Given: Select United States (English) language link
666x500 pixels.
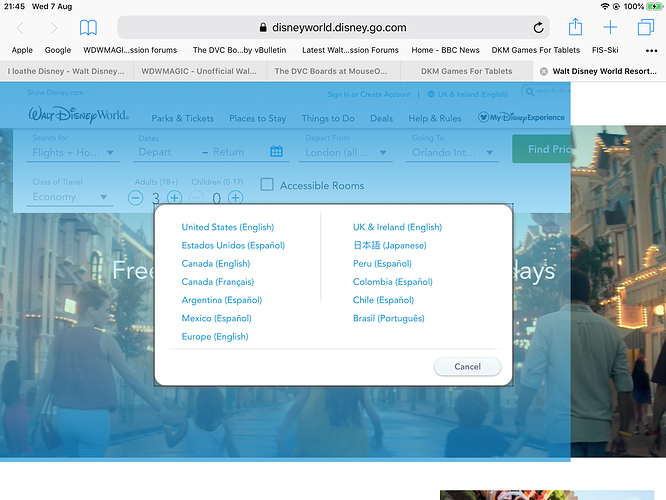Looking at the screenshot, I should (227, 227).
